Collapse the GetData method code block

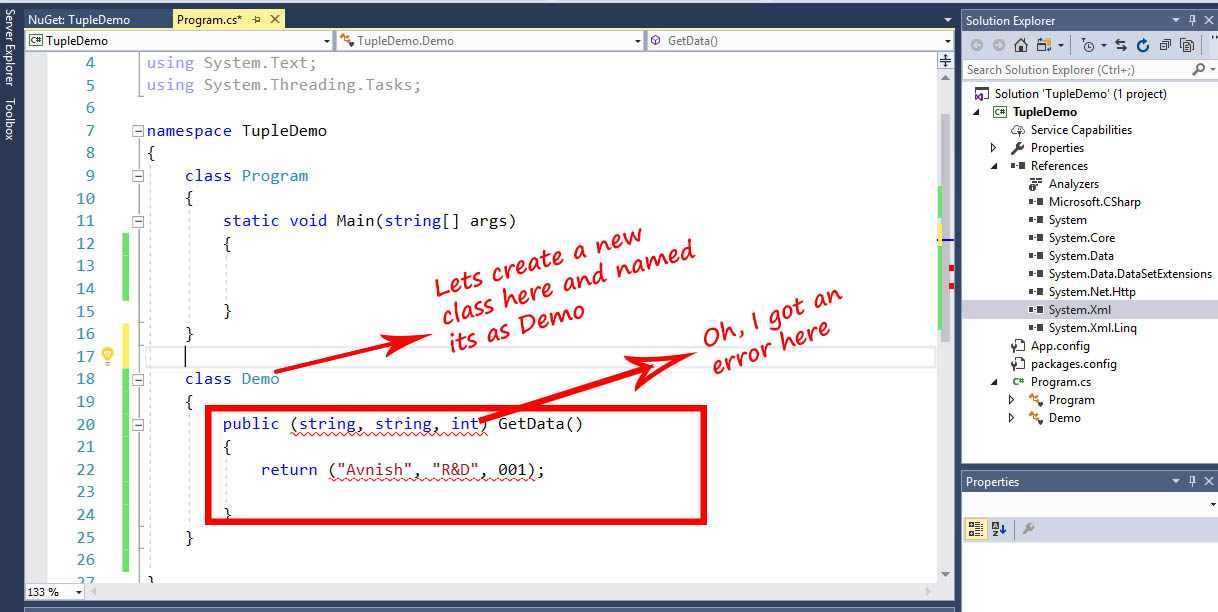(x=138, y=424)
